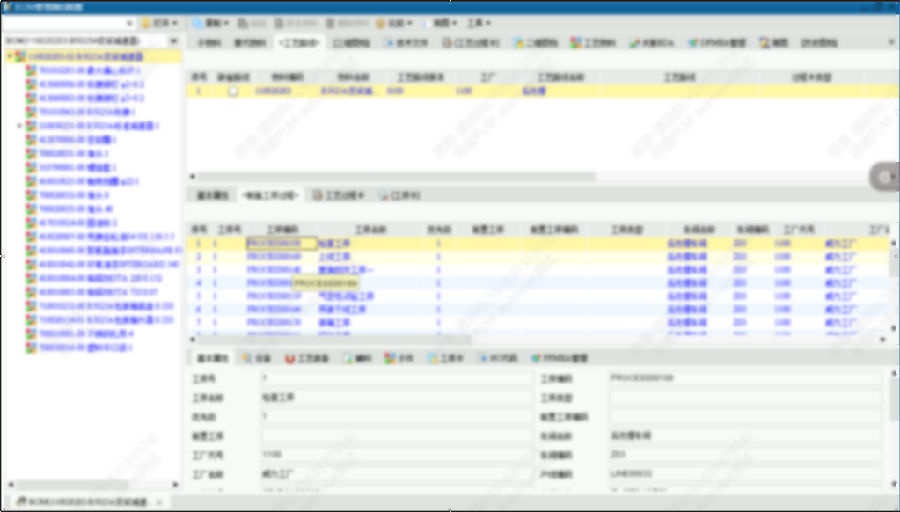Select the last item in the BOM tree

(86, 347)
